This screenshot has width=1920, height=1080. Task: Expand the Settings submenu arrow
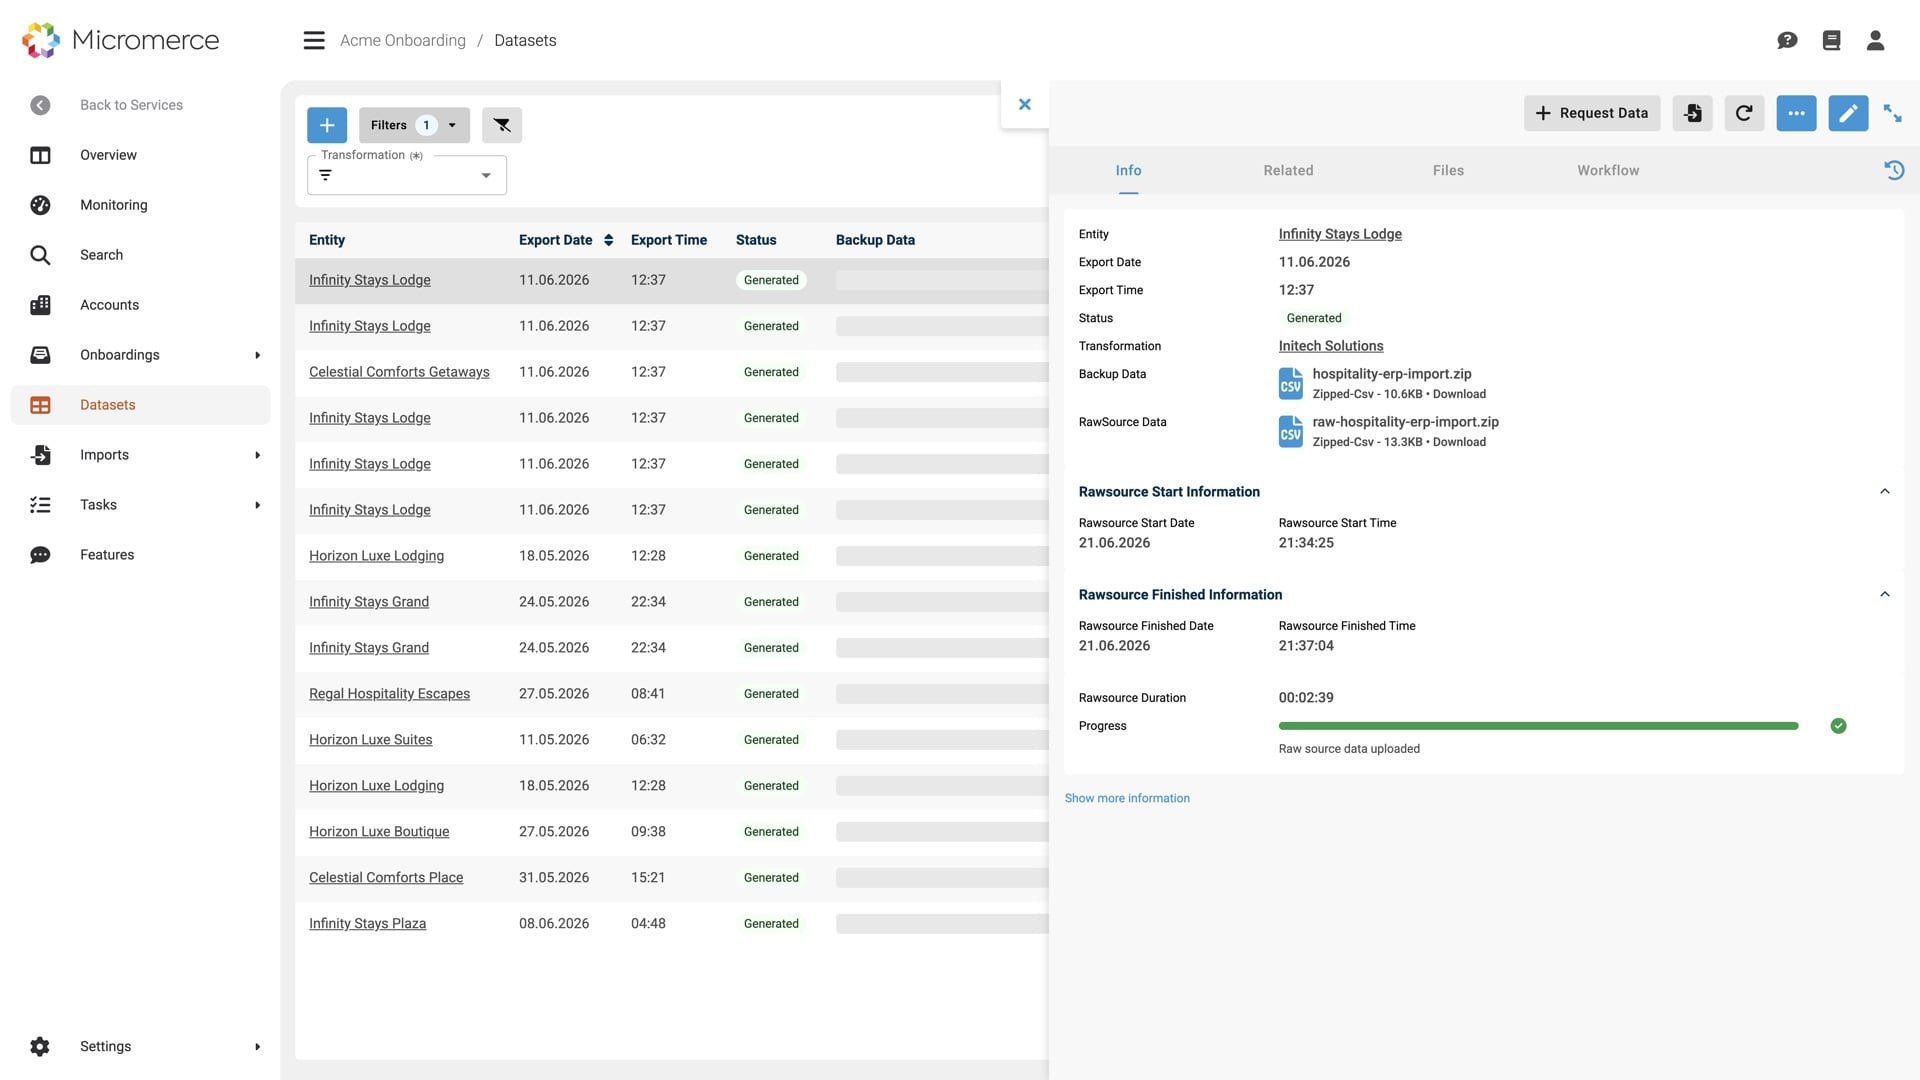pyautogui.click(x=257, y=1047)
